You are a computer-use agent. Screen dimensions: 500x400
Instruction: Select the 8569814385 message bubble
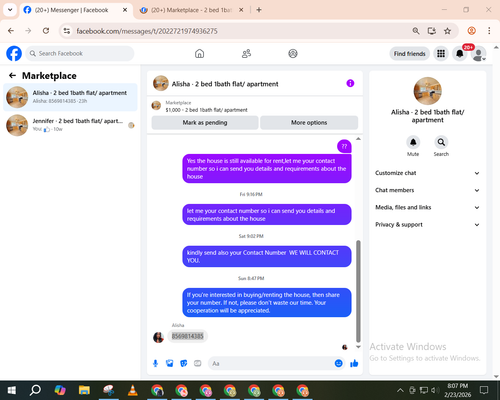pos(187,336)
